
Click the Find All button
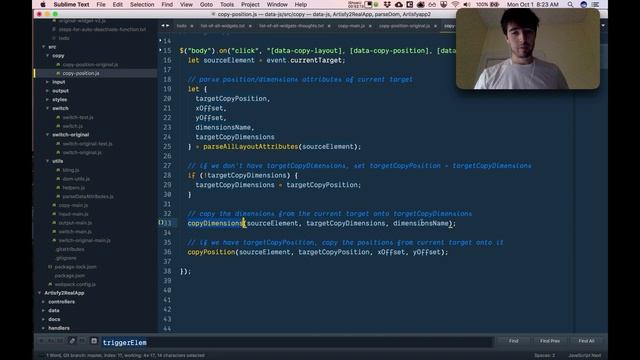coord(586,341)
